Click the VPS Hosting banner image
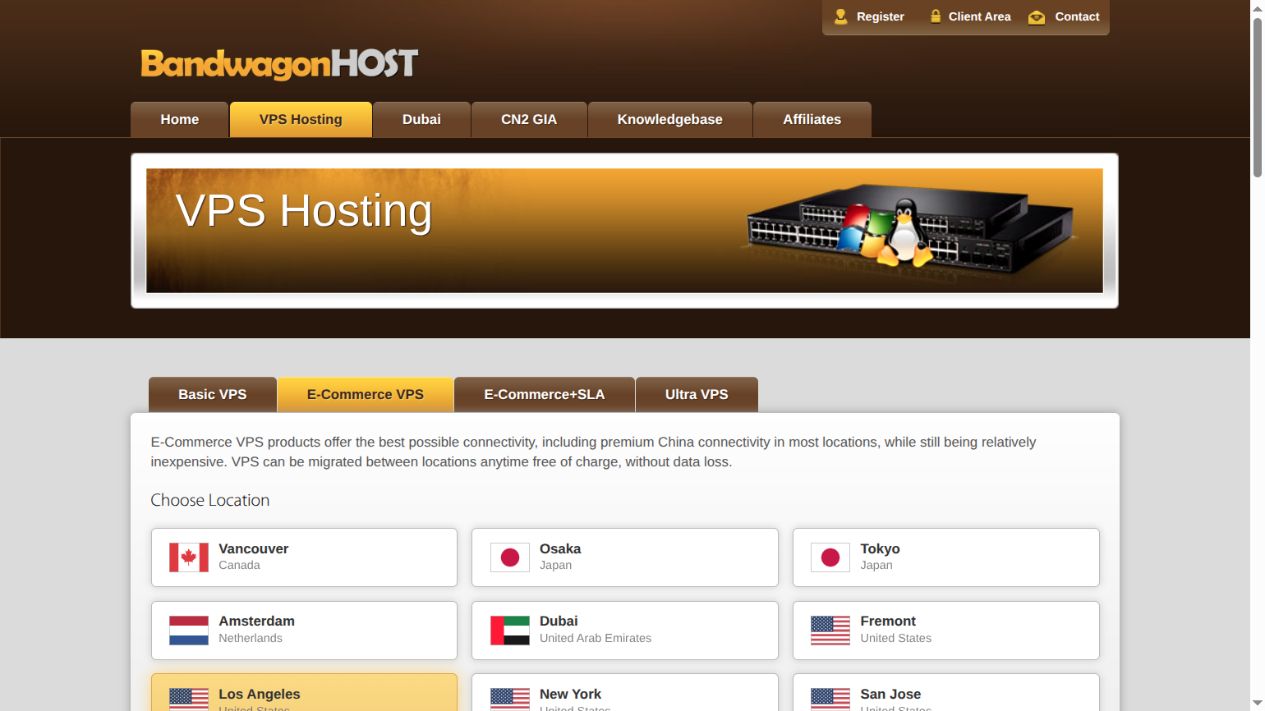 tap(624, 230)
